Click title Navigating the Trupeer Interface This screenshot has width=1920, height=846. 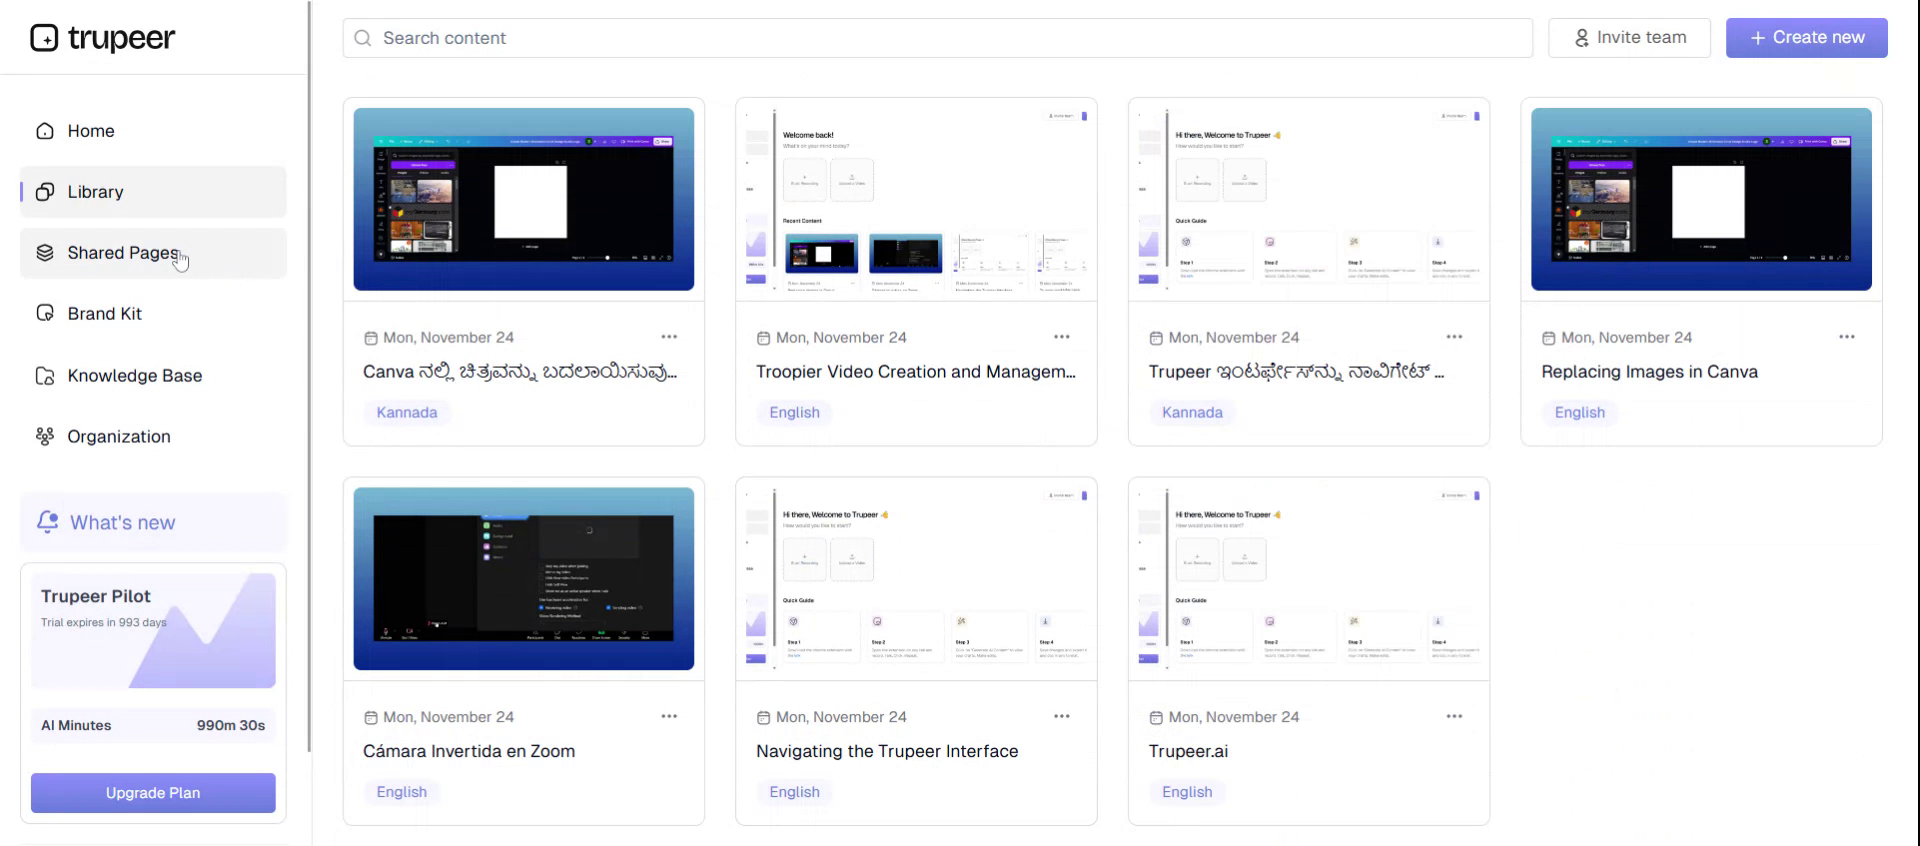[887, 751]
